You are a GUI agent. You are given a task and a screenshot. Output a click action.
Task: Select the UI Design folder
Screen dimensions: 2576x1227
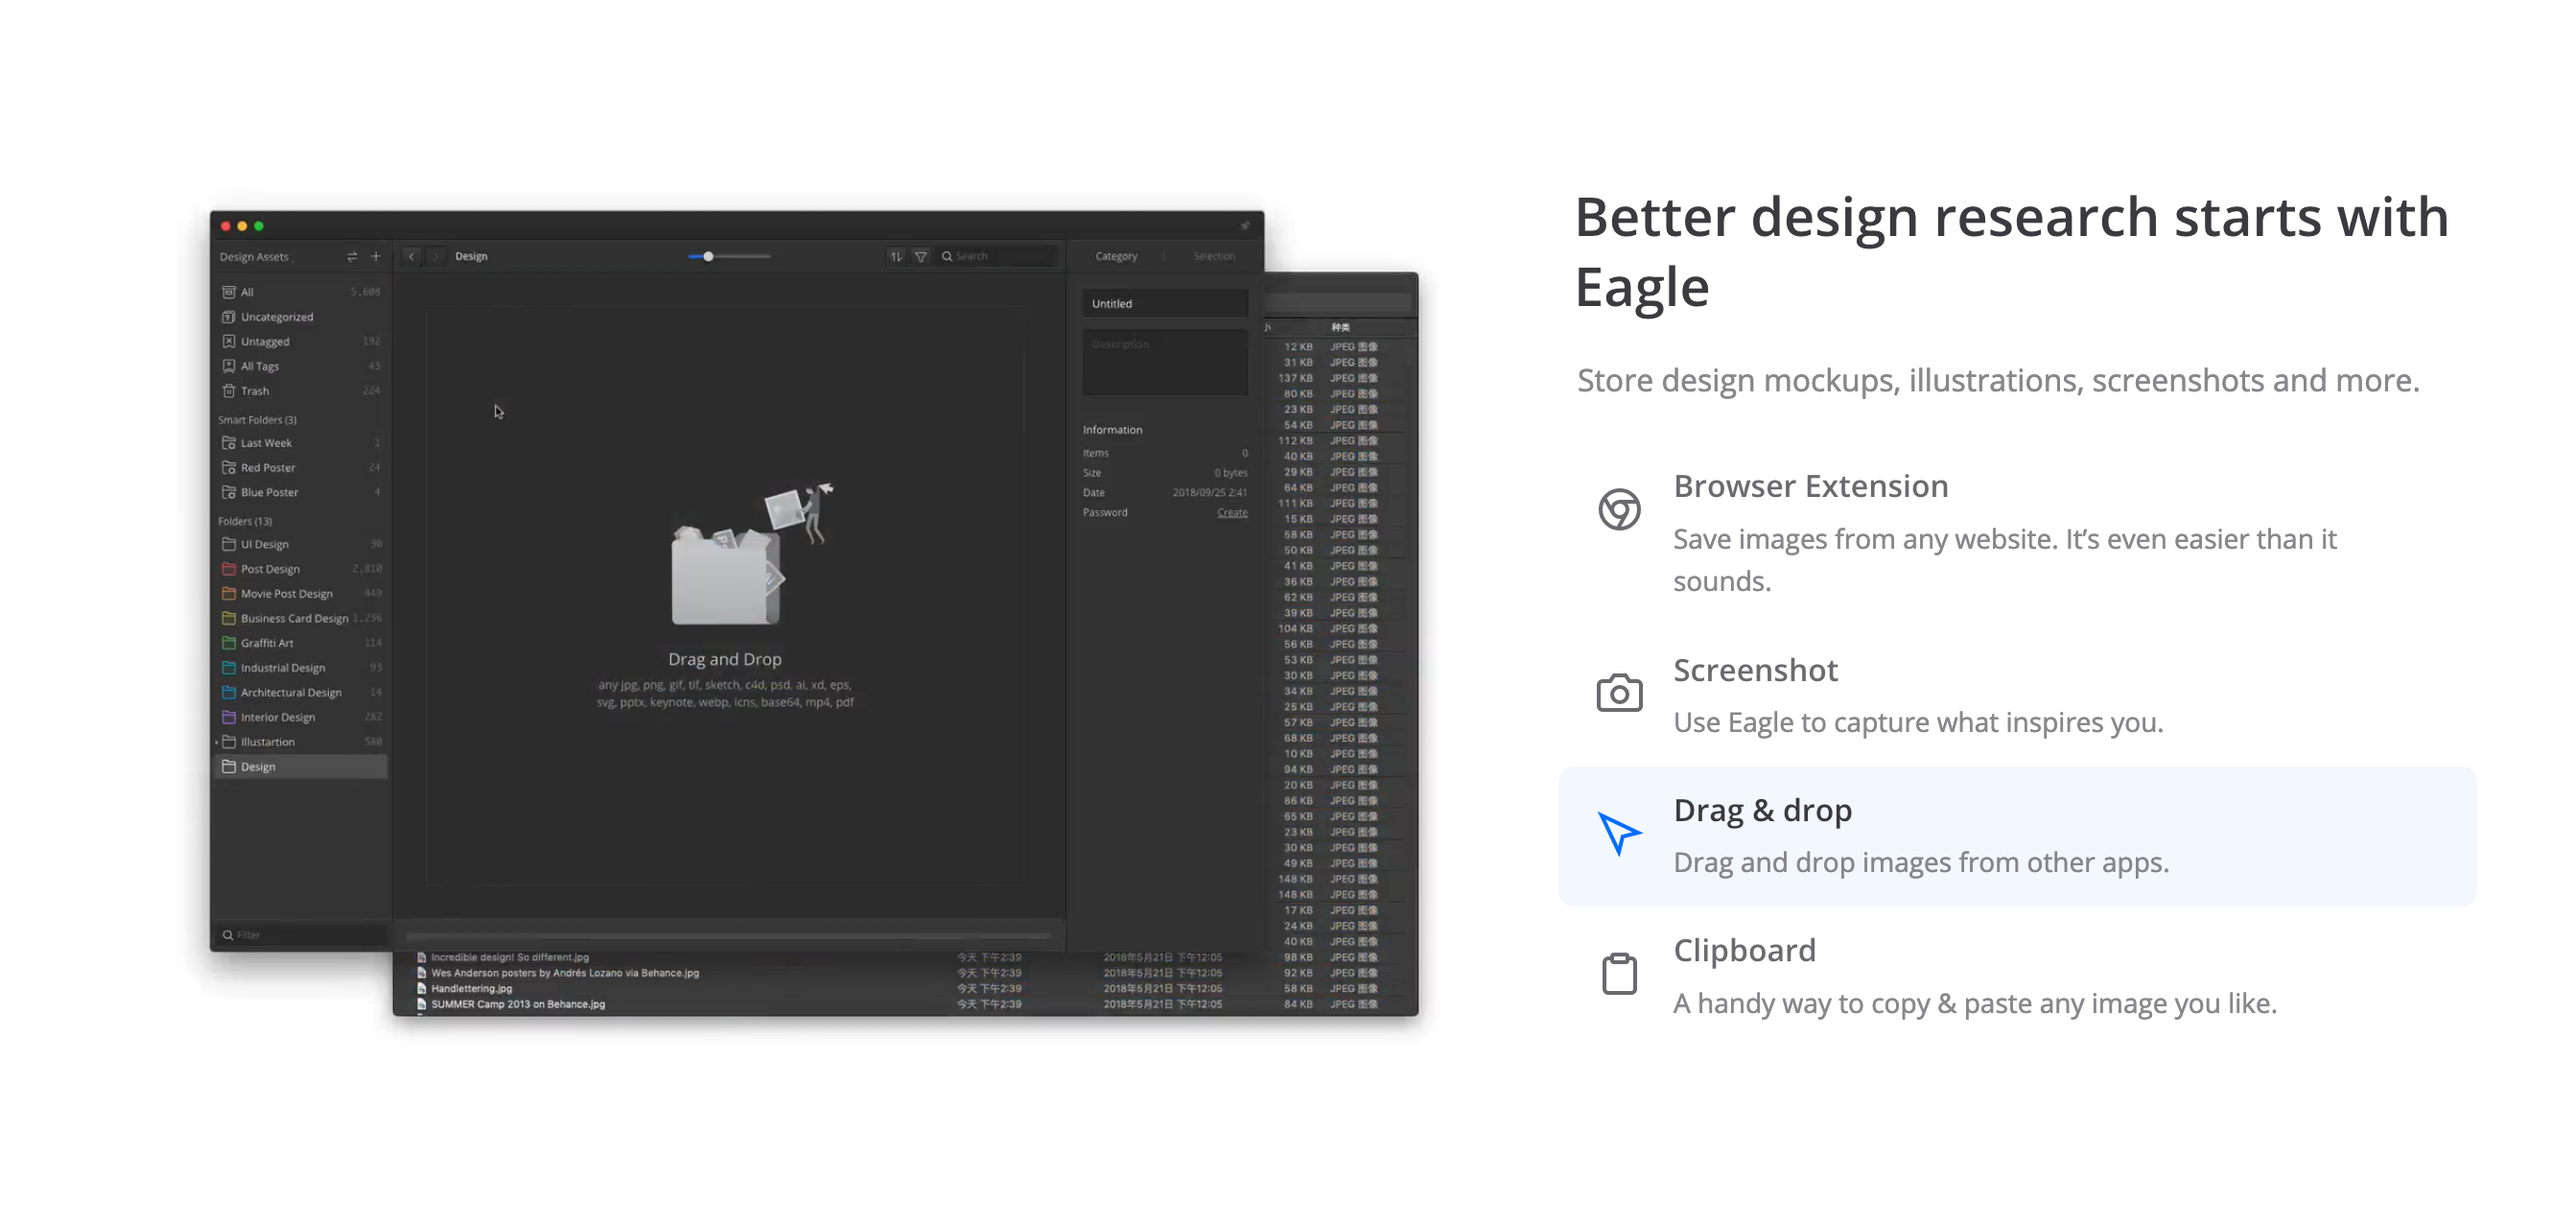[x=300, y=544]
